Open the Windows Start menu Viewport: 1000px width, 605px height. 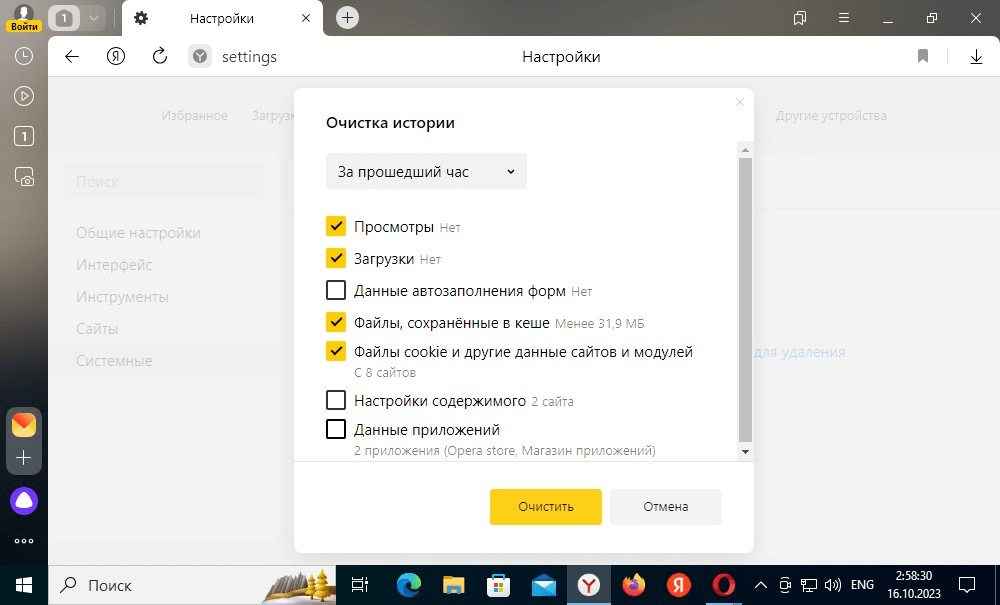[x=24, y=585]
